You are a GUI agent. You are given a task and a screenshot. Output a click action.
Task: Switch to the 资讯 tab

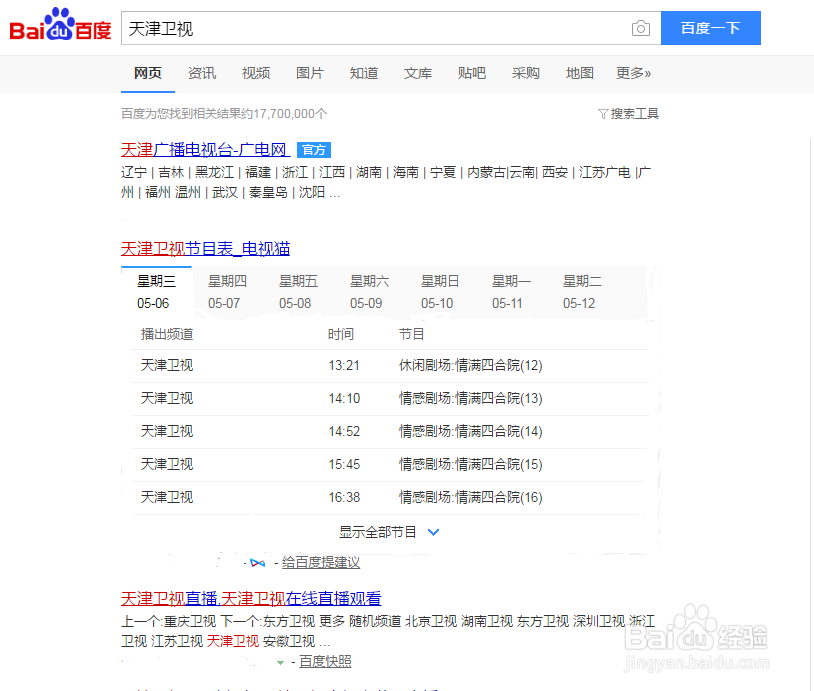point(202,73)
